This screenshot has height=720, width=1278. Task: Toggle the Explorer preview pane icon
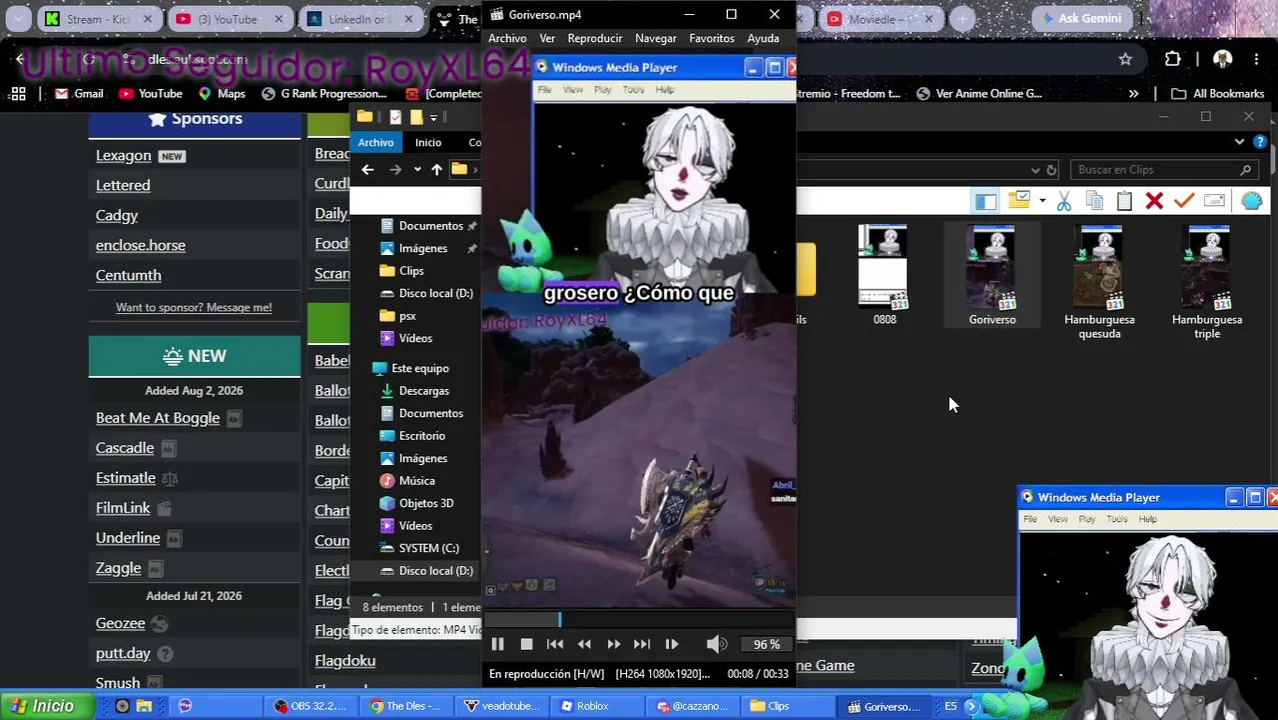pyautogui.click(x=986, y=201)
